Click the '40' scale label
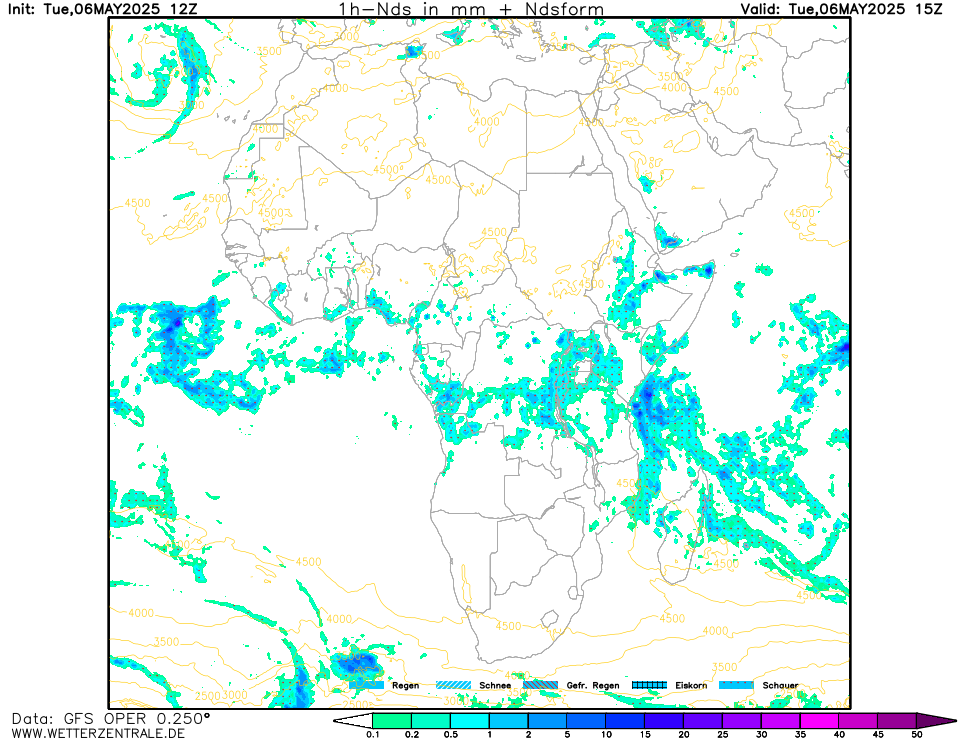The height and width of the screenshot is (741, 959). (x=839, y=735)
